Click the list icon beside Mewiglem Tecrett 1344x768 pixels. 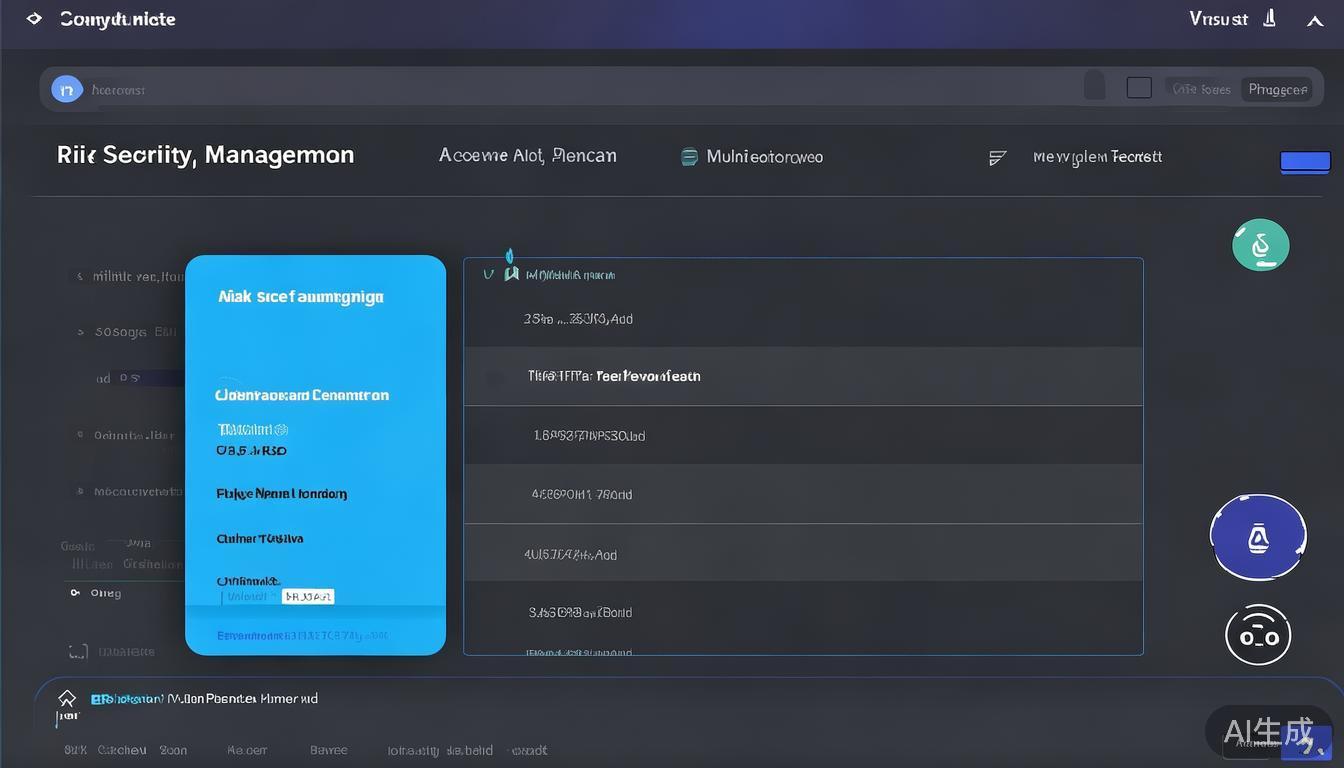997,158
